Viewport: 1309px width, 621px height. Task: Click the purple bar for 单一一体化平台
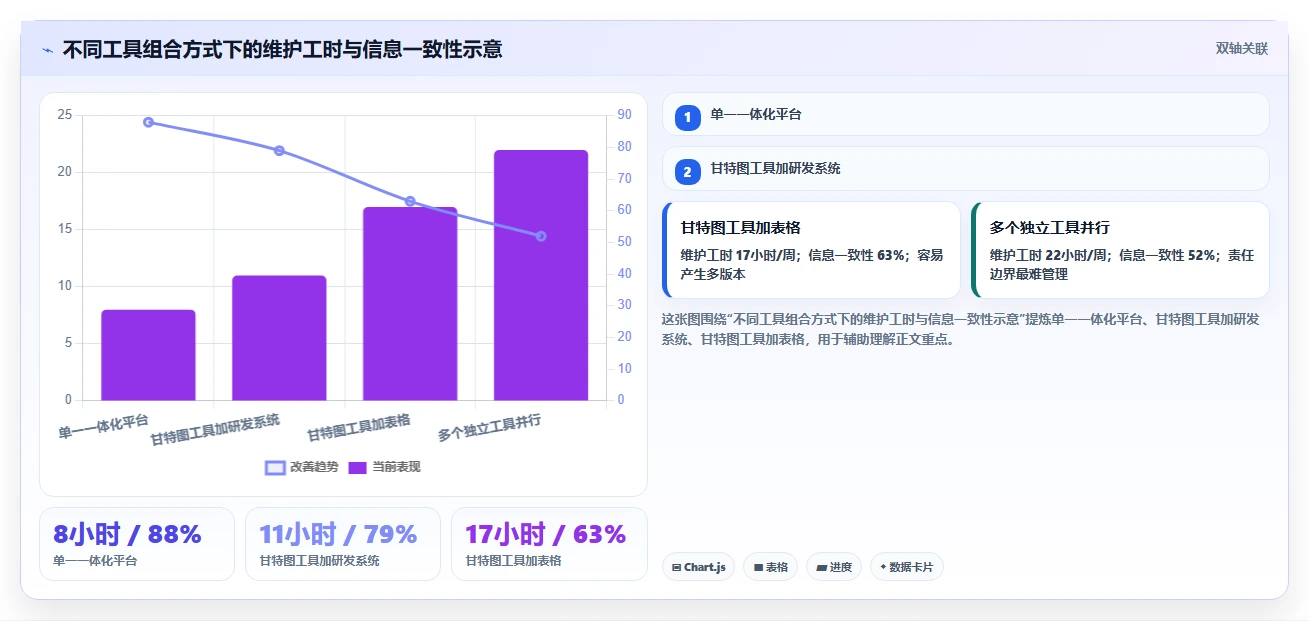pos(148,355)
